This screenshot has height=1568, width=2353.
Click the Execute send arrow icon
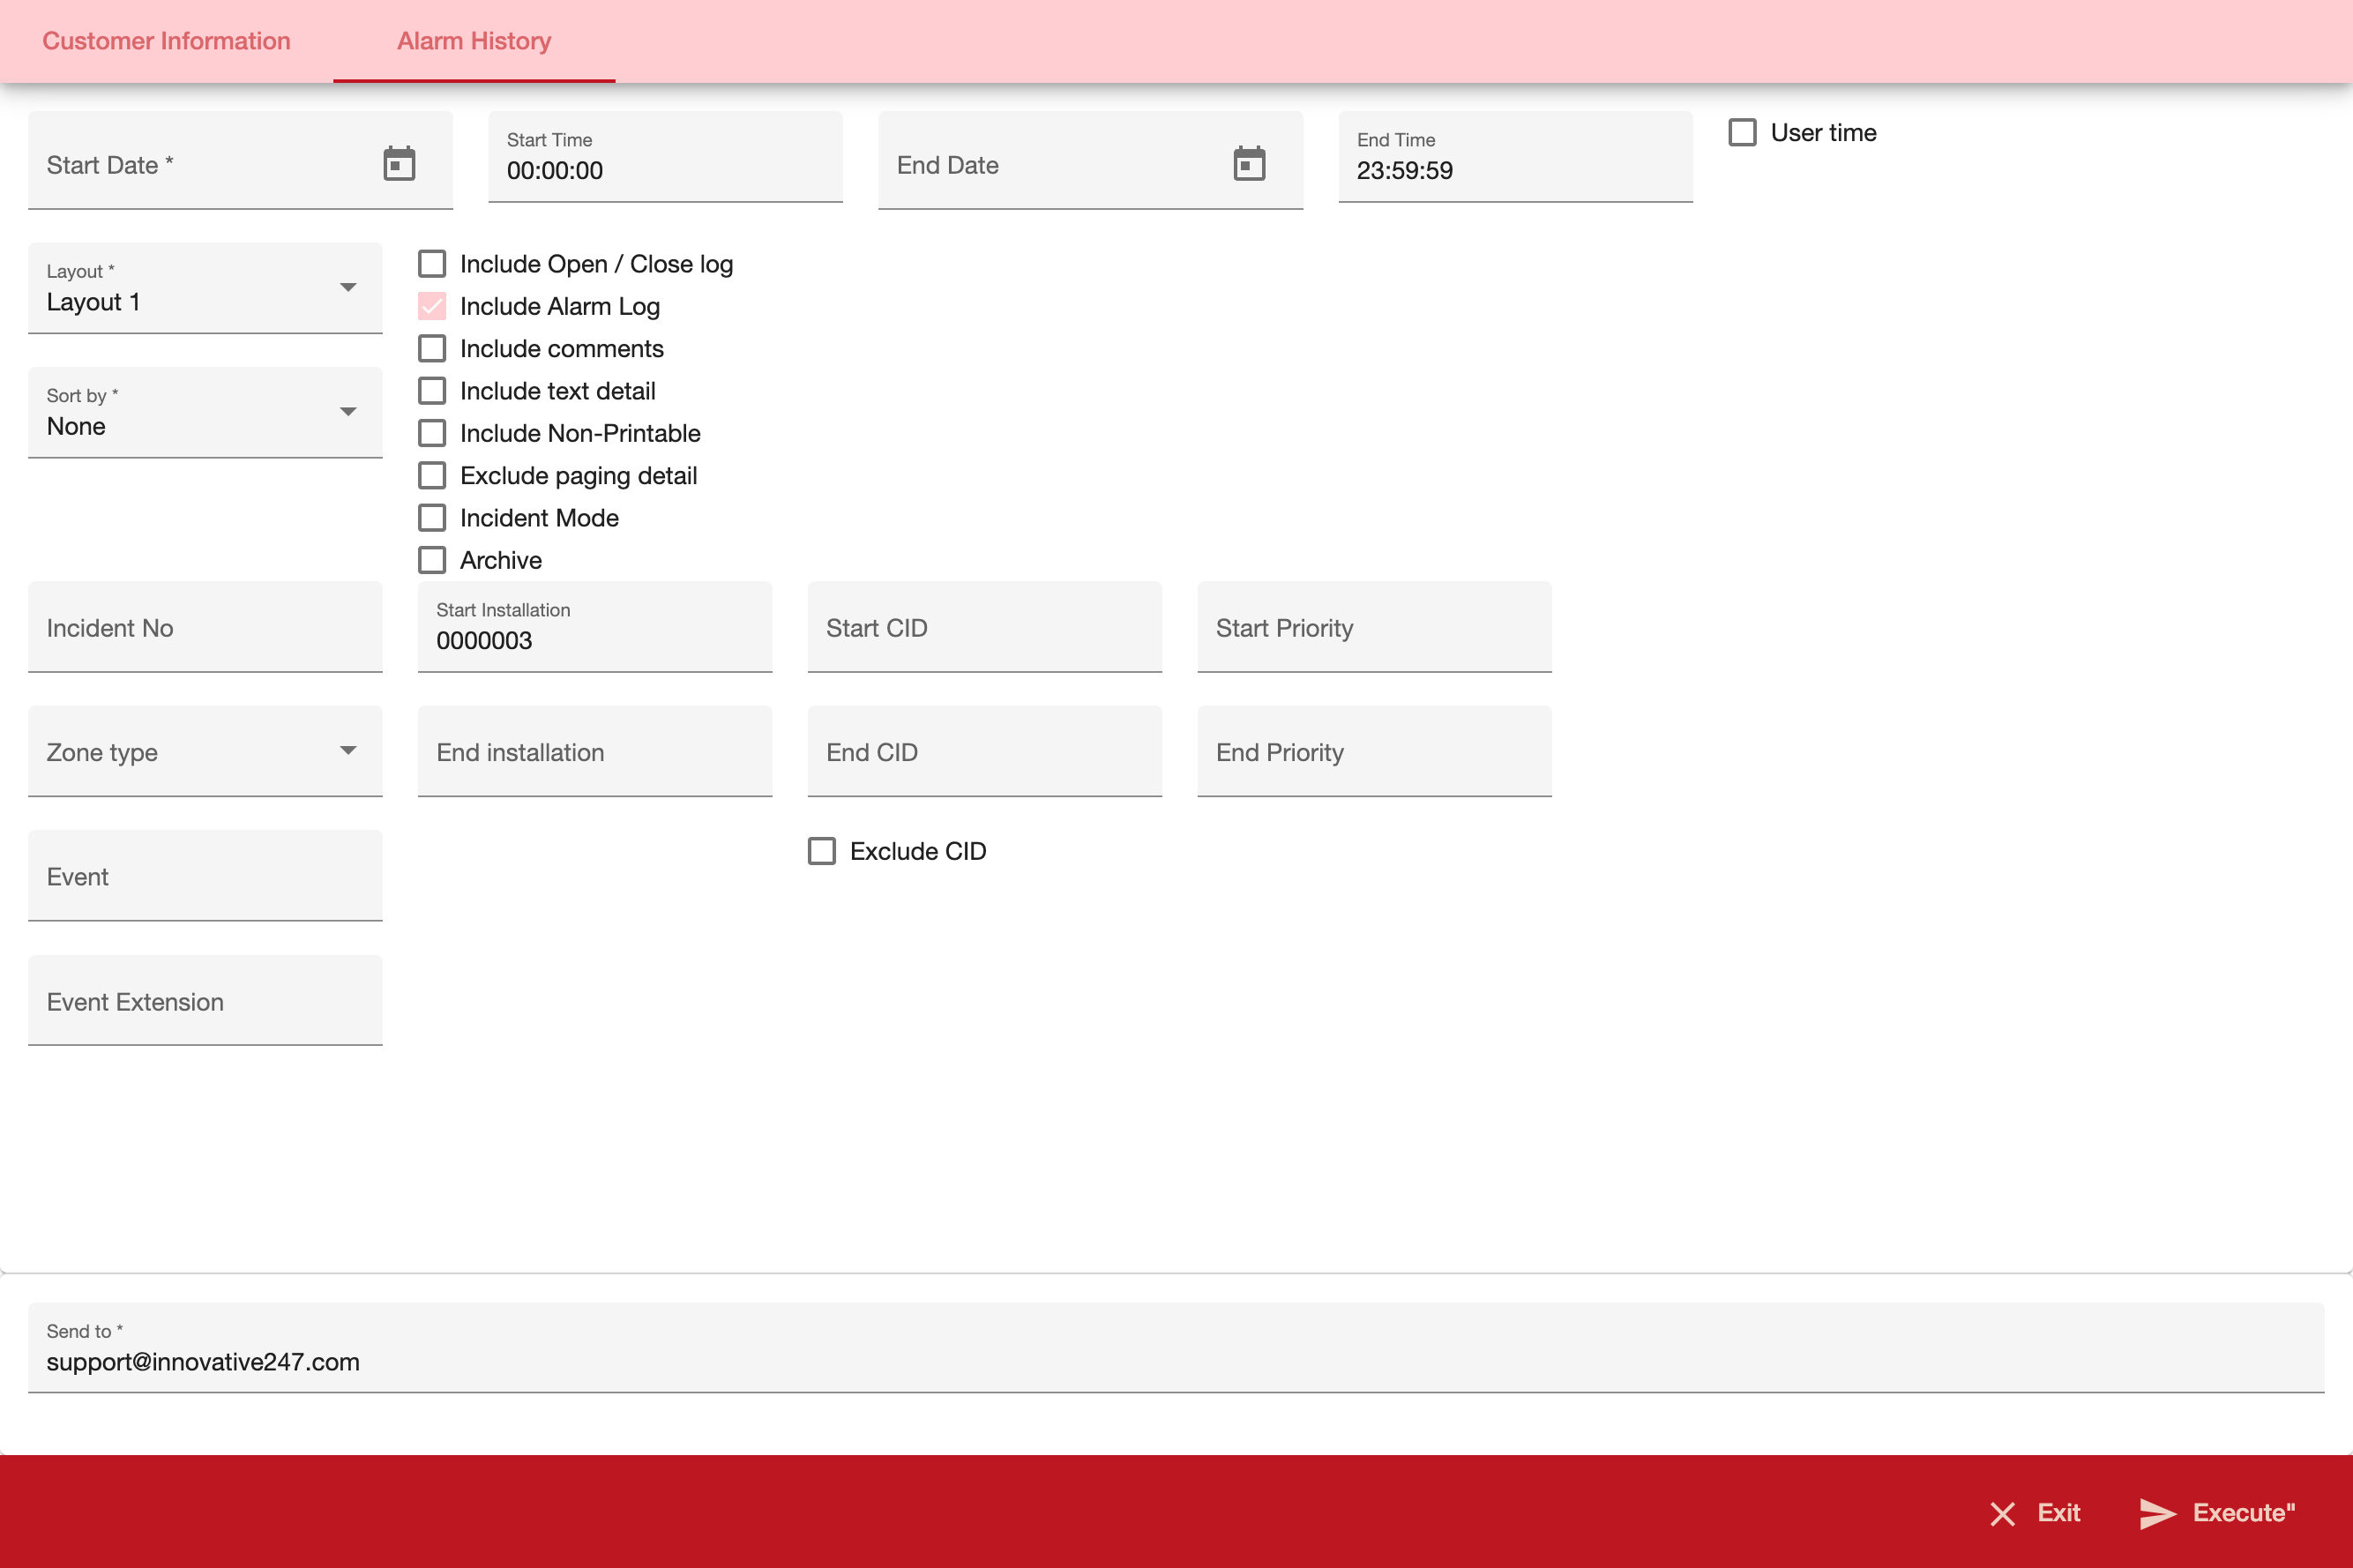tap(2157, 1513)
